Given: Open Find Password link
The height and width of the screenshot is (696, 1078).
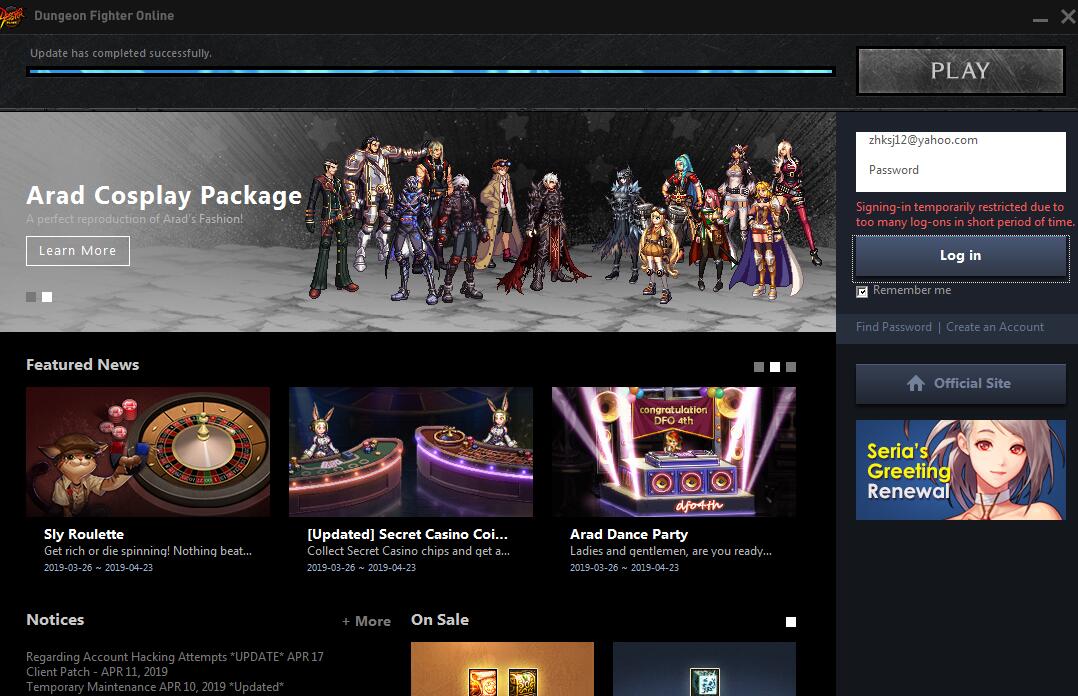Looking at the screenshot, I should tap(894, 327).
